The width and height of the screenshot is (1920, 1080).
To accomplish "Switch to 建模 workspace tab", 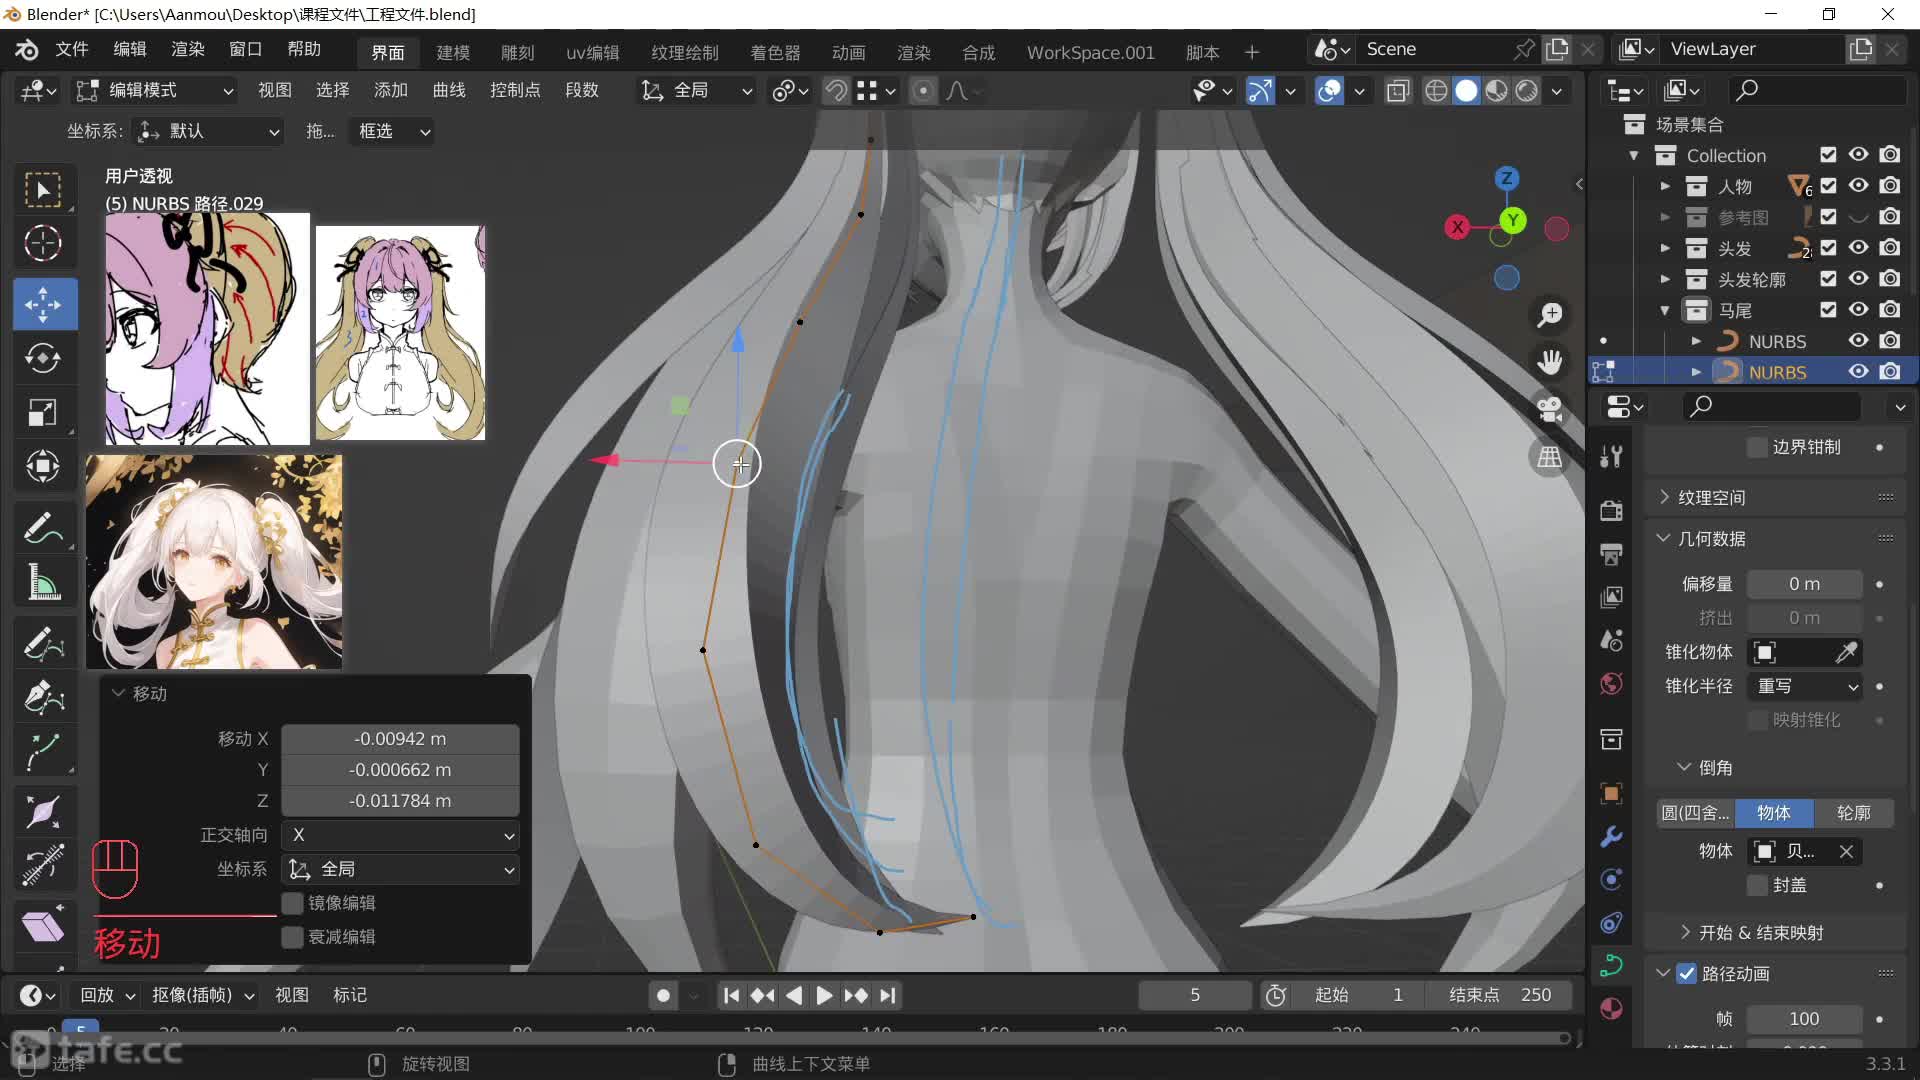I will tap(453, 52).
